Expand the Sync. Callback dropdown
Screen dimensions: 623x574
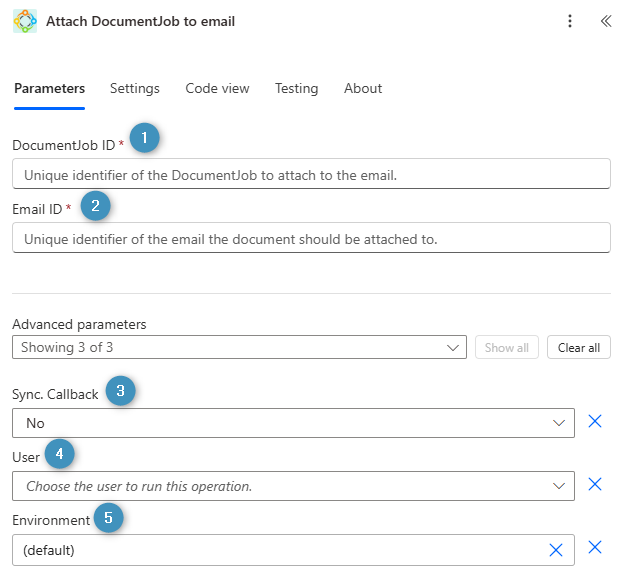(x=559, y=423)
